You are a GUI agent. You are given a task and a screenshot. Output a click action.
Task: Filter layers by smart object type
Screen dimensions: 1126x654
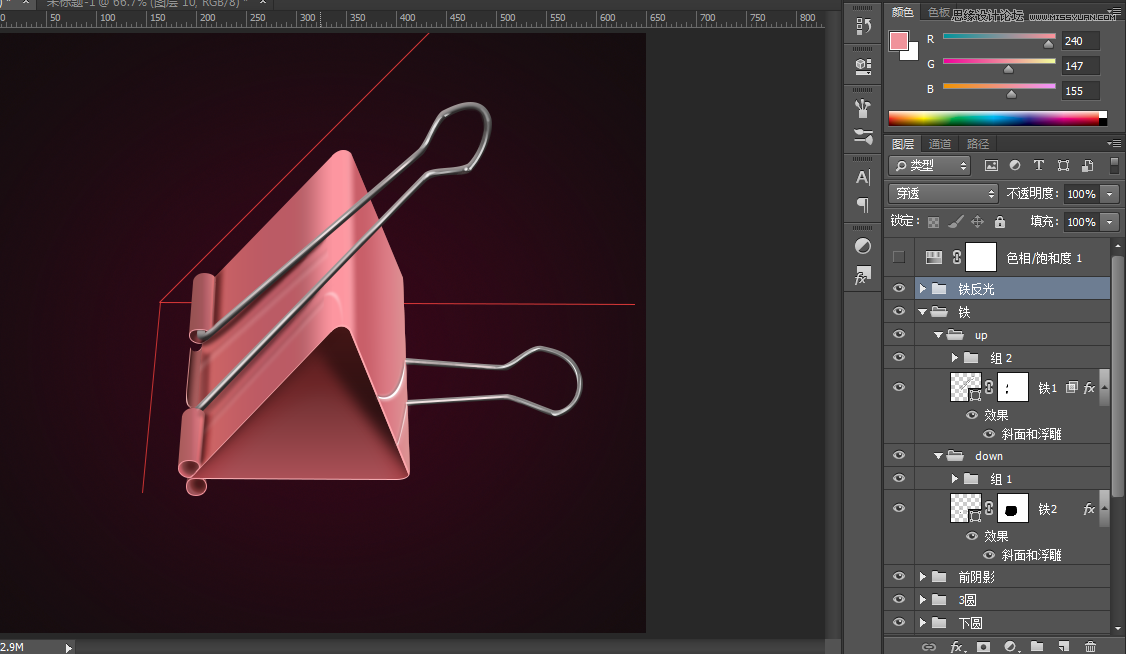coord(1088,166)
